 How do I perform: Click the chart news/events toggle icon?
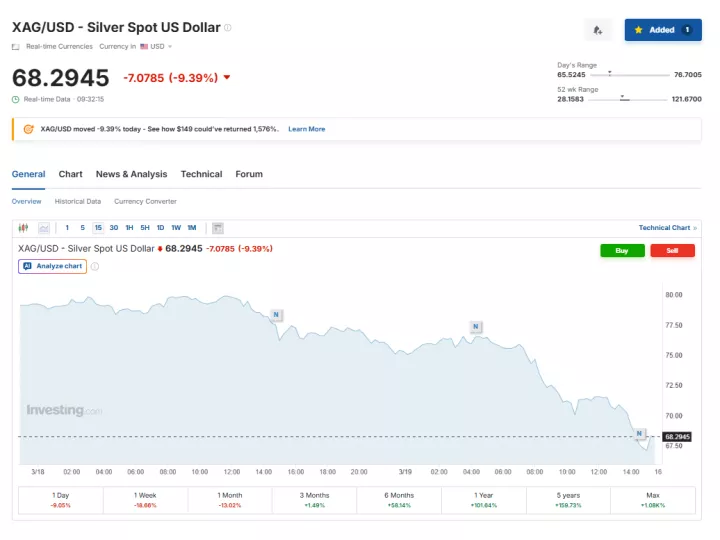pos(218,228)
